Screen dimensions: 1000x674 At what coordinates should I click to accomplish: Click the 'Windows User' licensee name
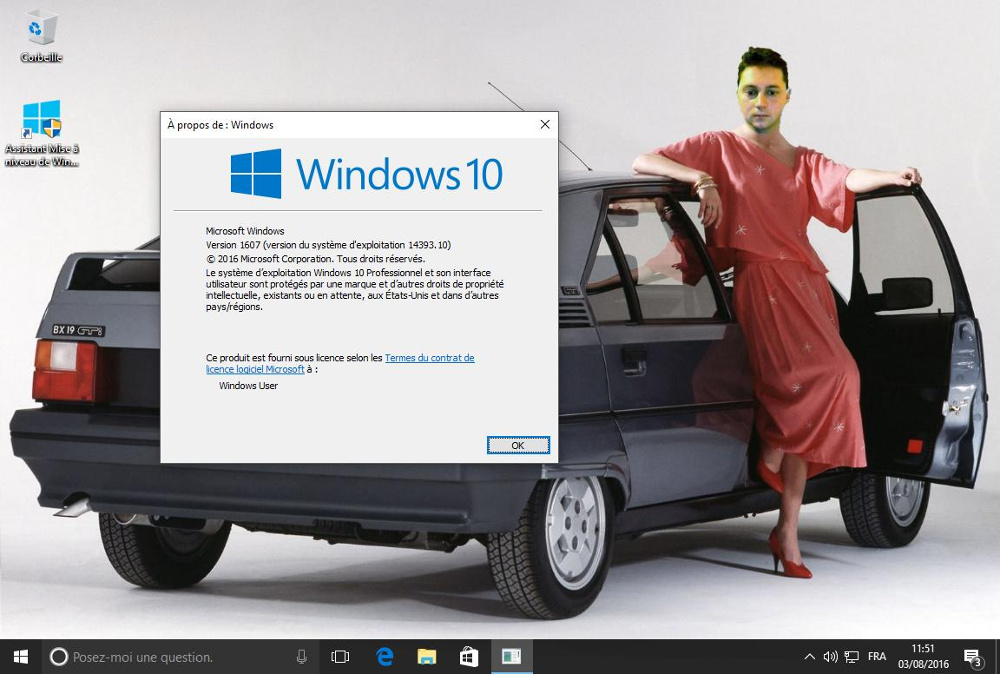[248, 386]
